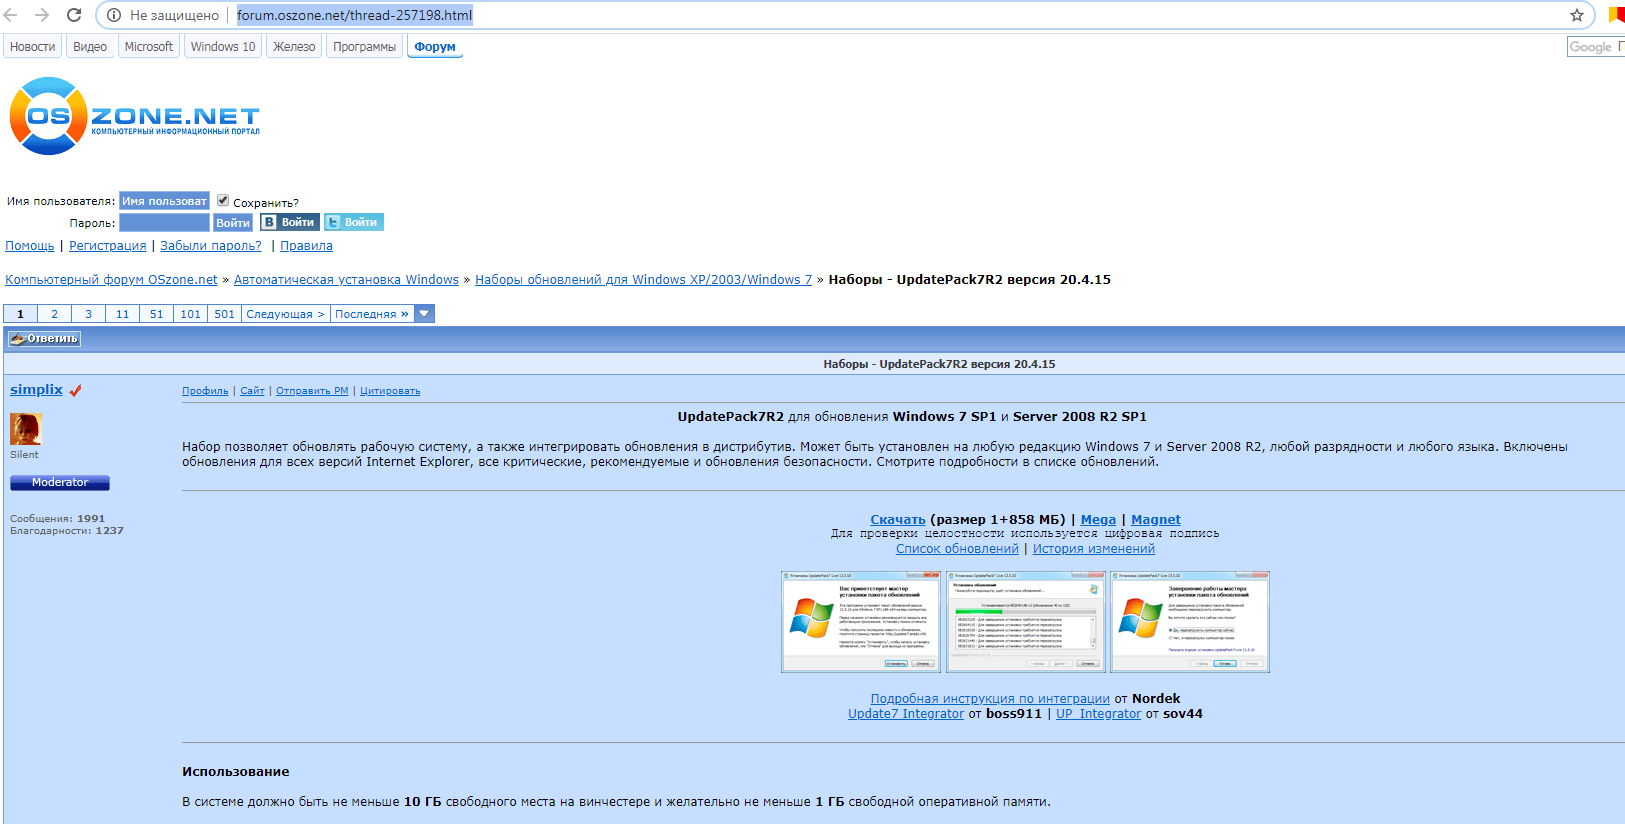Log in via the Twitter Войти button
The height and width of the screenshot is (824, 1625).
353,222
